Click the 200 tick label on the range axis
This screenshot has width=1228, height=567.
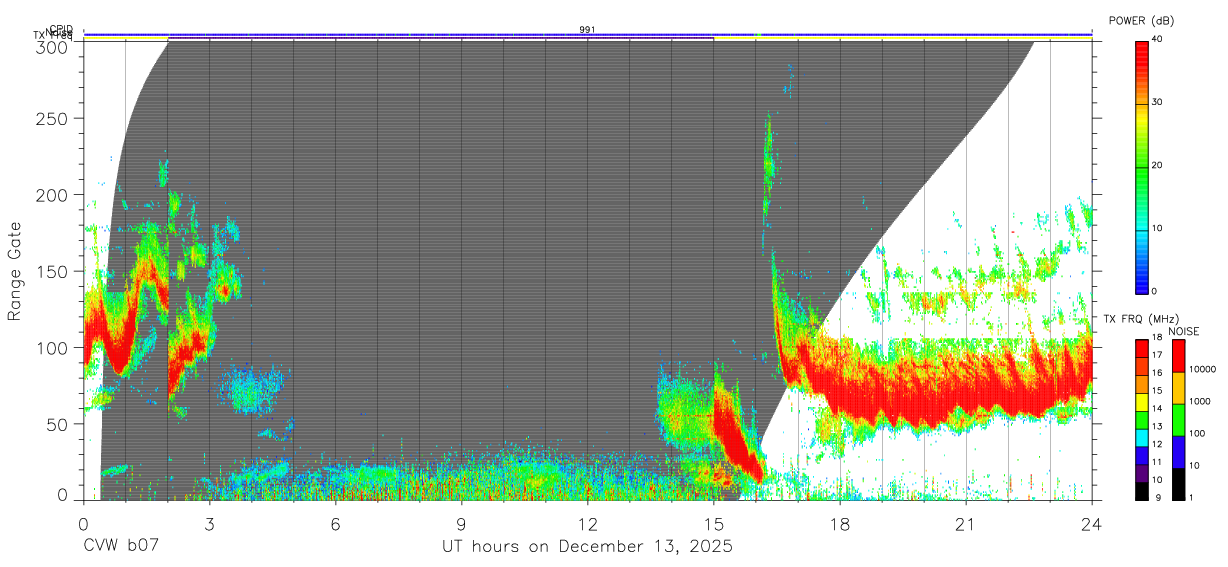pyautogui.click(x=53, y=195)
